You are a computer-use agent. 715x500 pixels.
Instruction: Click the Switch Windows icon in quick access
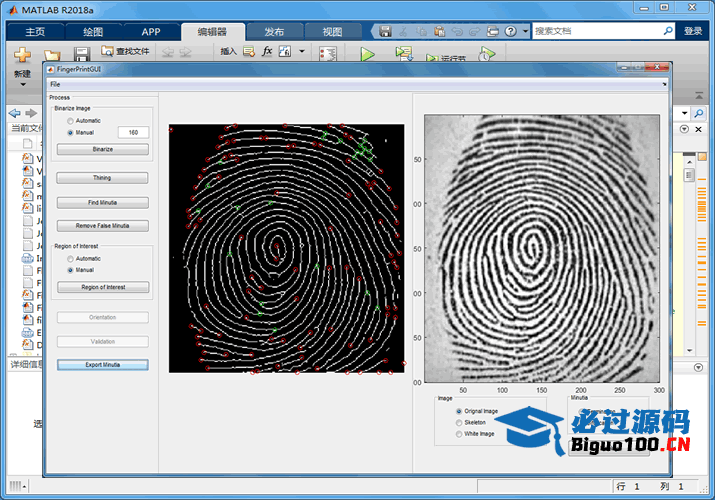493,31
